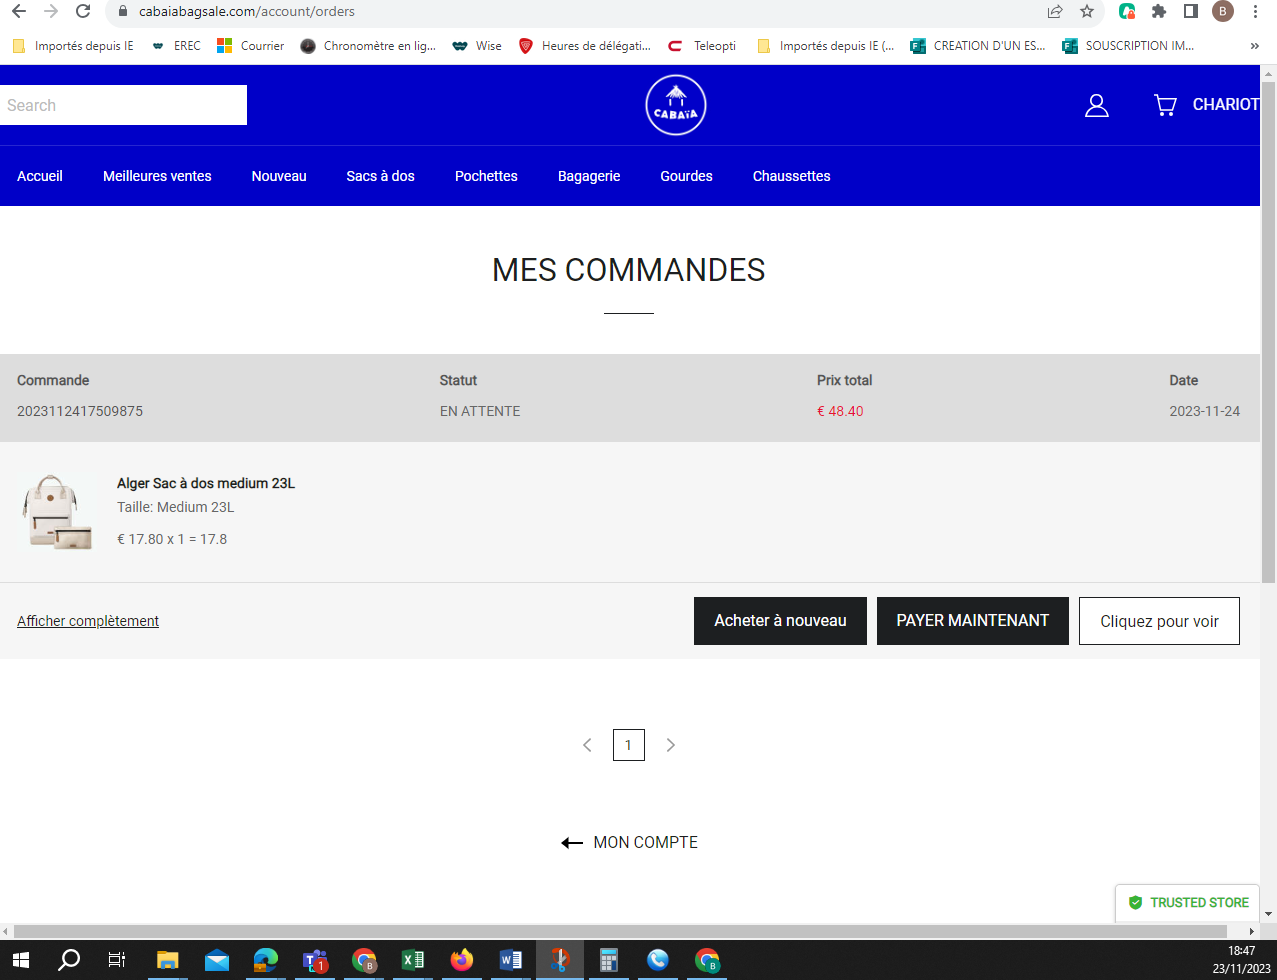Click the Acheter à nouveau button
This screenshot has height=980, width=1277.
point(780,621)
